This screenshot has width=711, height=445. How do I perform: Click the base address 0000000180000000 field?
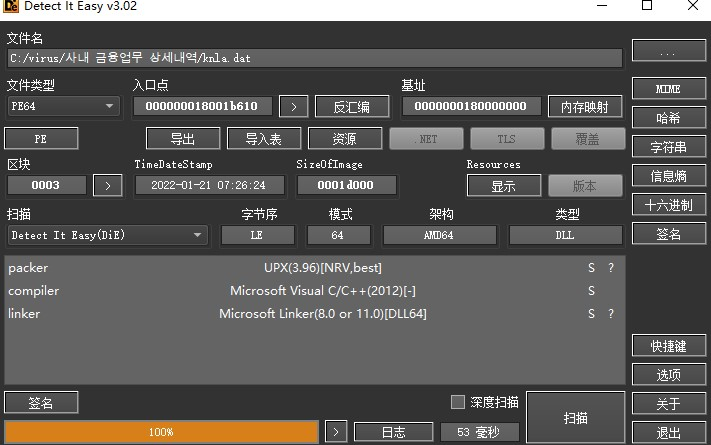click(x=471, y=107)
